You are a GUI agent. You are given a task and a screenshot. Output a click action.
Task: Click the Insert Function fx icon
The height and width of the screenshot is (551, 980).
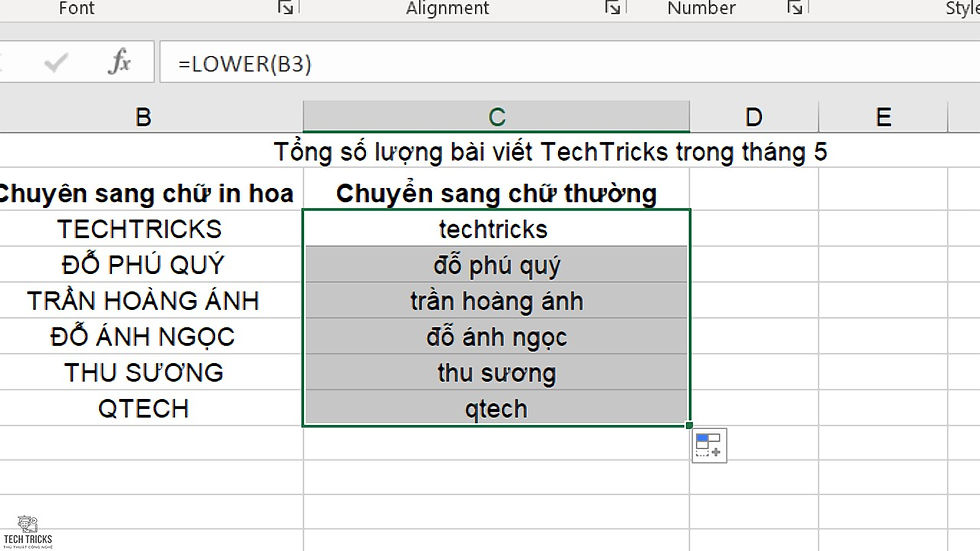tap(119, 62)
